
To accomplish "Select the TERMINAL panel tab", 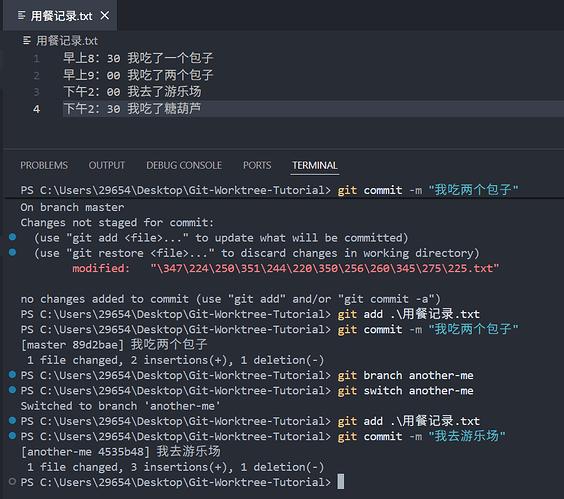I will click(315, 165).
